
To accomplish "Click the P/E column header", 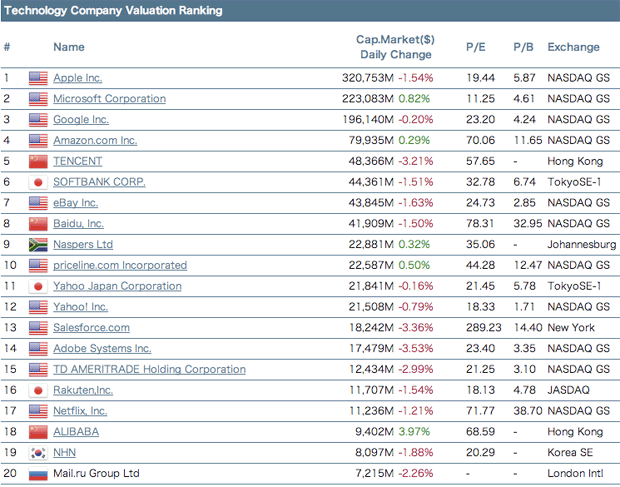I will (476, 47).
